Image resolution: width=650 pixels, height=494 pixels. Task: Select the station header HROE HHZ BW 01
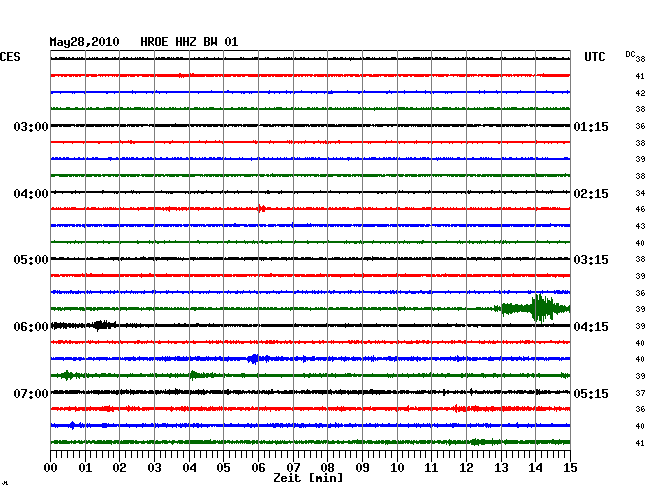tap(189, 42)
